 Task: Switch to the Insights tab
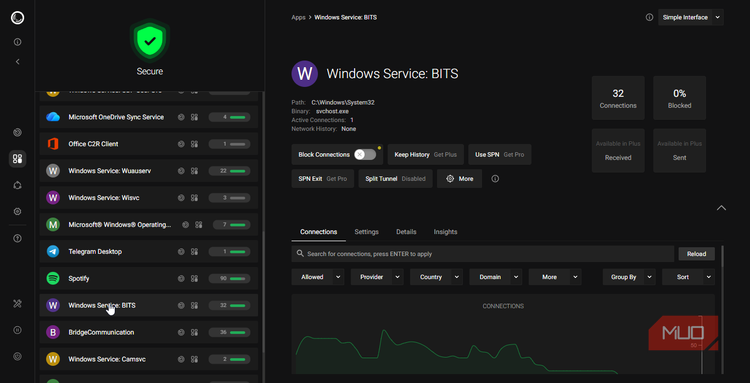445,232
